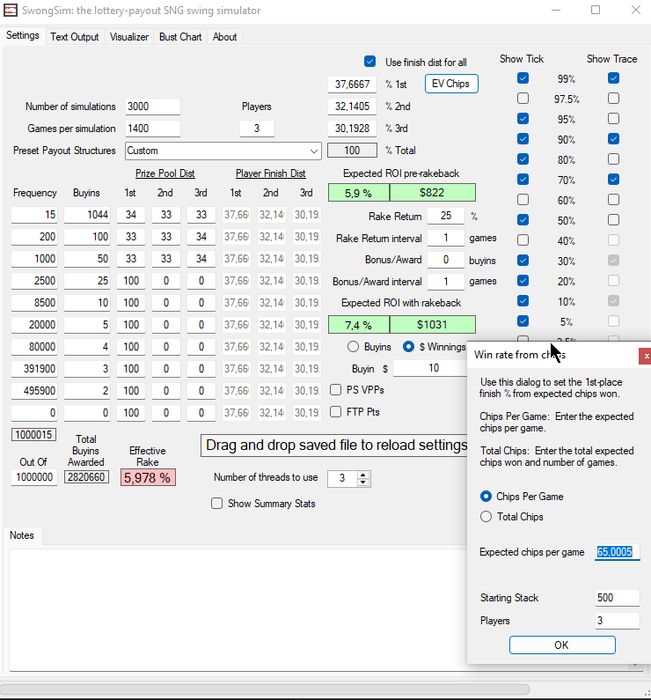The image size is (651, 700).
Task: Click the % 2nd finish field
Action: pyautogui.click(x=352, y=106)
